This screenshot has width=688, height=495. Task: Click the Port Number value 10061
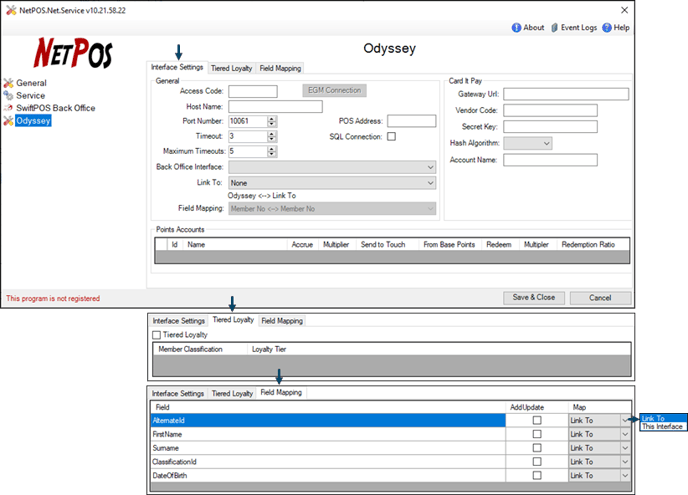click(240, 121)
